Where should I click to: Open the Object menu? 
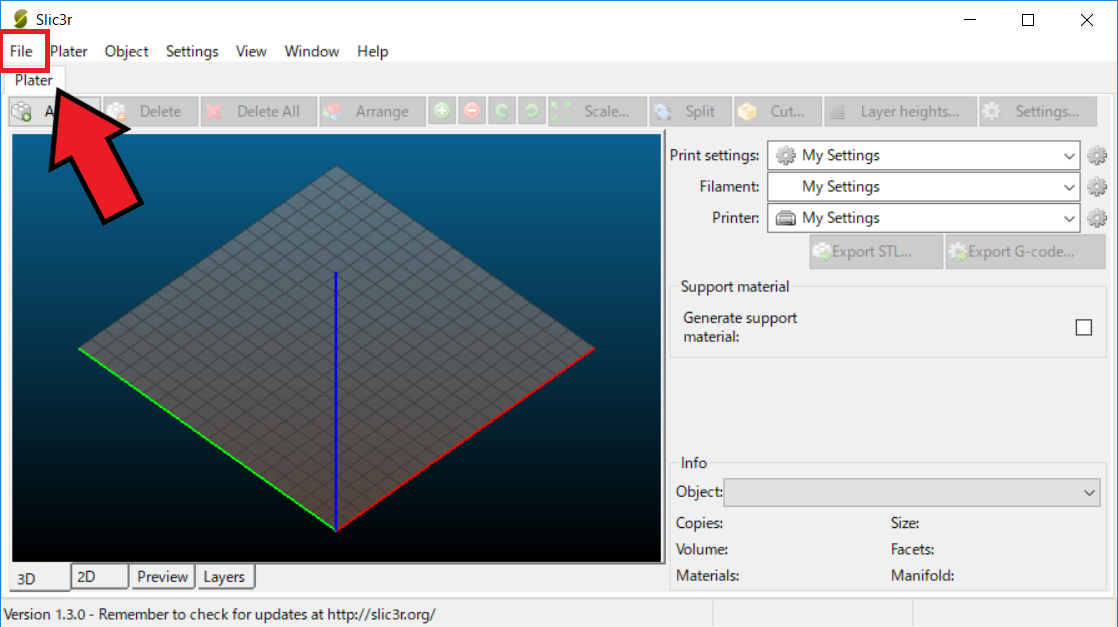[126, 51]
